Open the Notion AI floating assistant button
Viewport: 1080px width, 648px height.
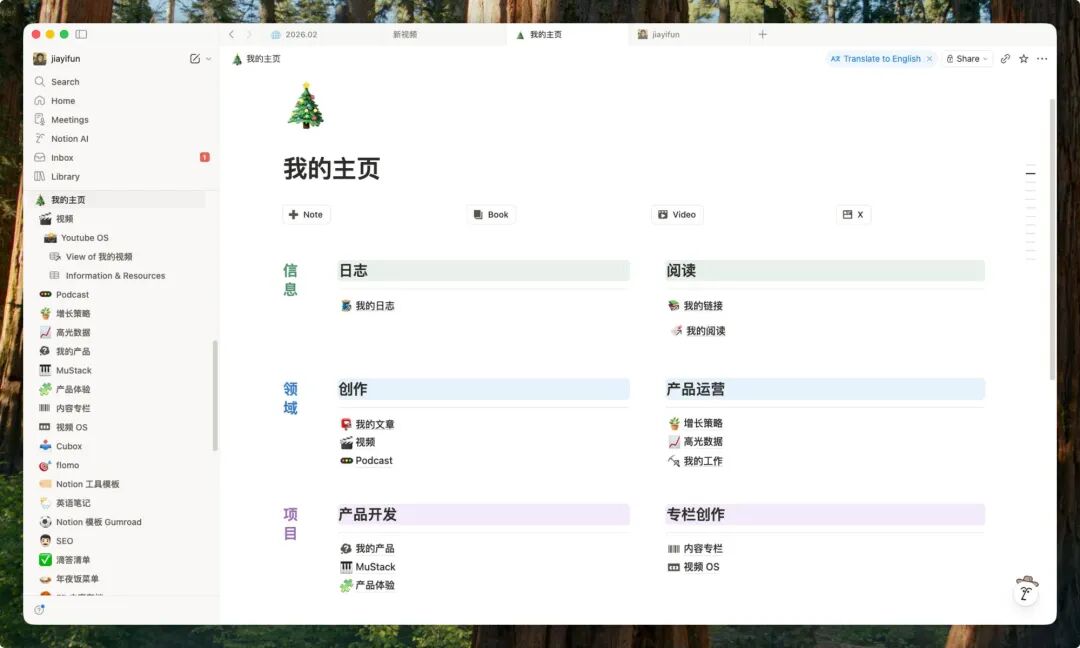tap(1026, 592)
